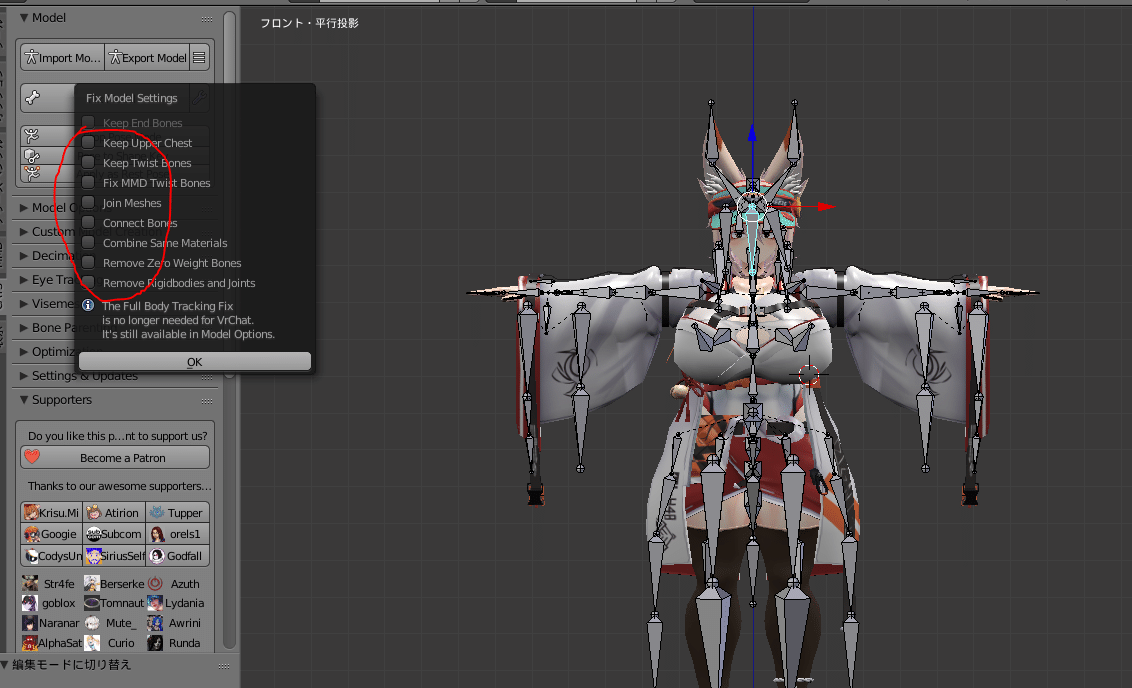Image resolution: width=1132 pixels, height=688 pixels.
Task: Click Mute_ supporter avatar icon
Action: 92,623
